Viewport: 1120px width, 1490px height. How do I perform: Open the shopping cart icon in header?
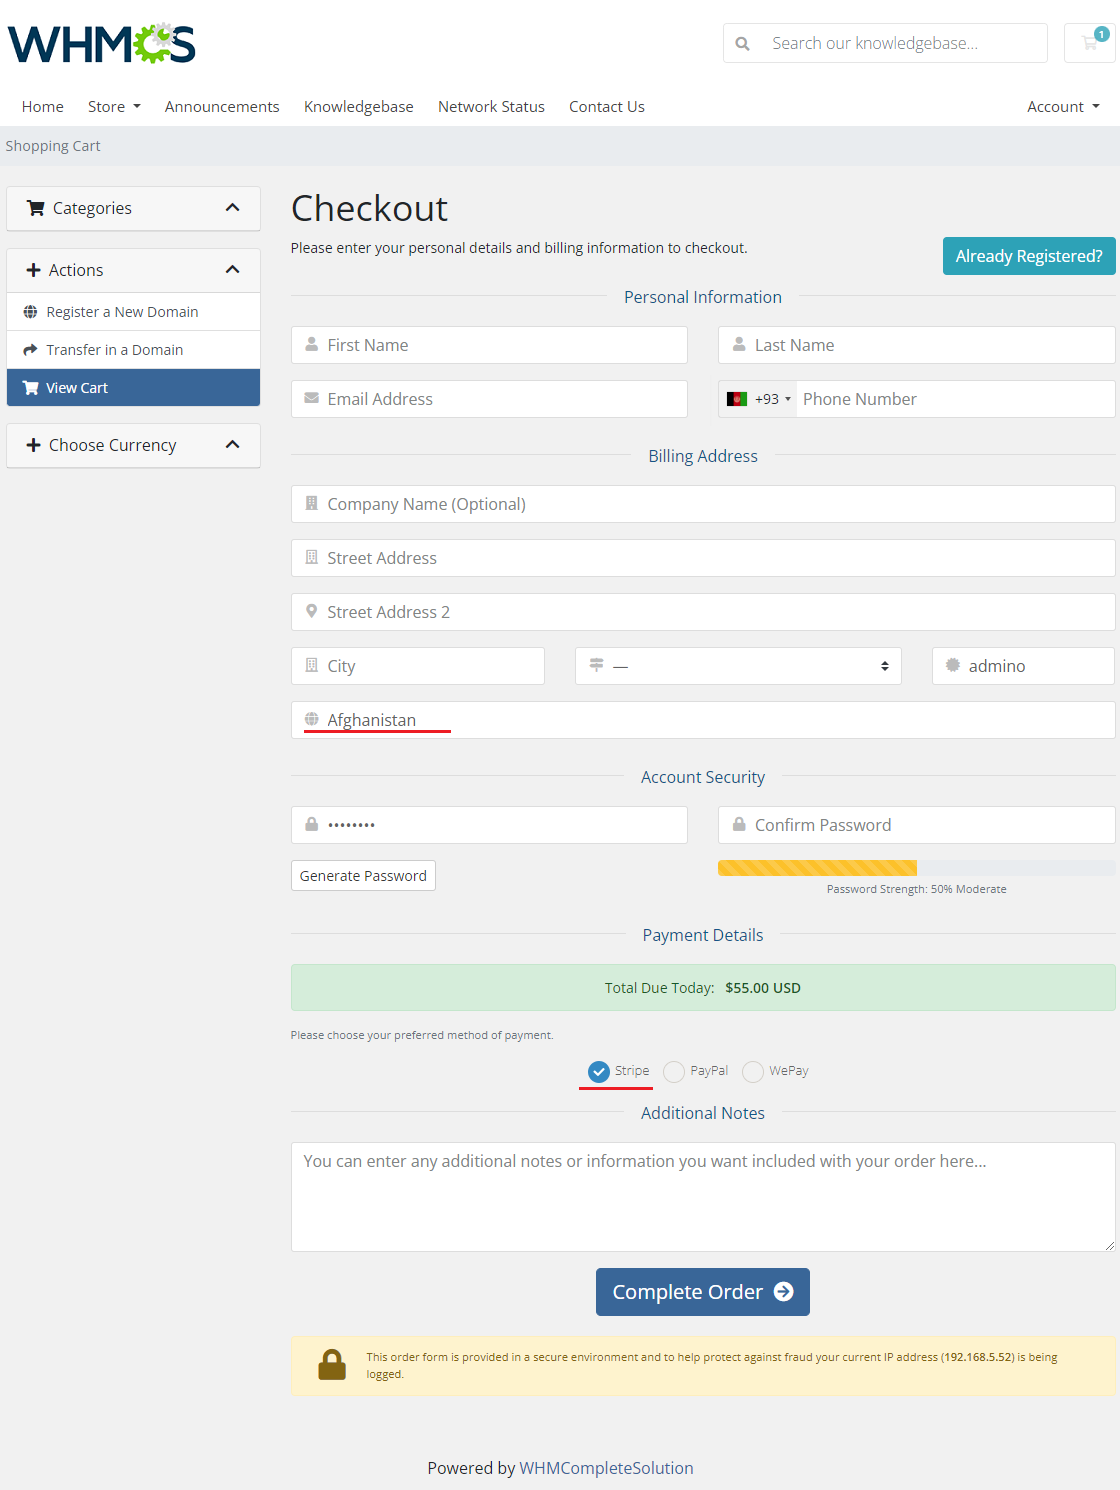pyautogui.click(x=1090, y=43)
